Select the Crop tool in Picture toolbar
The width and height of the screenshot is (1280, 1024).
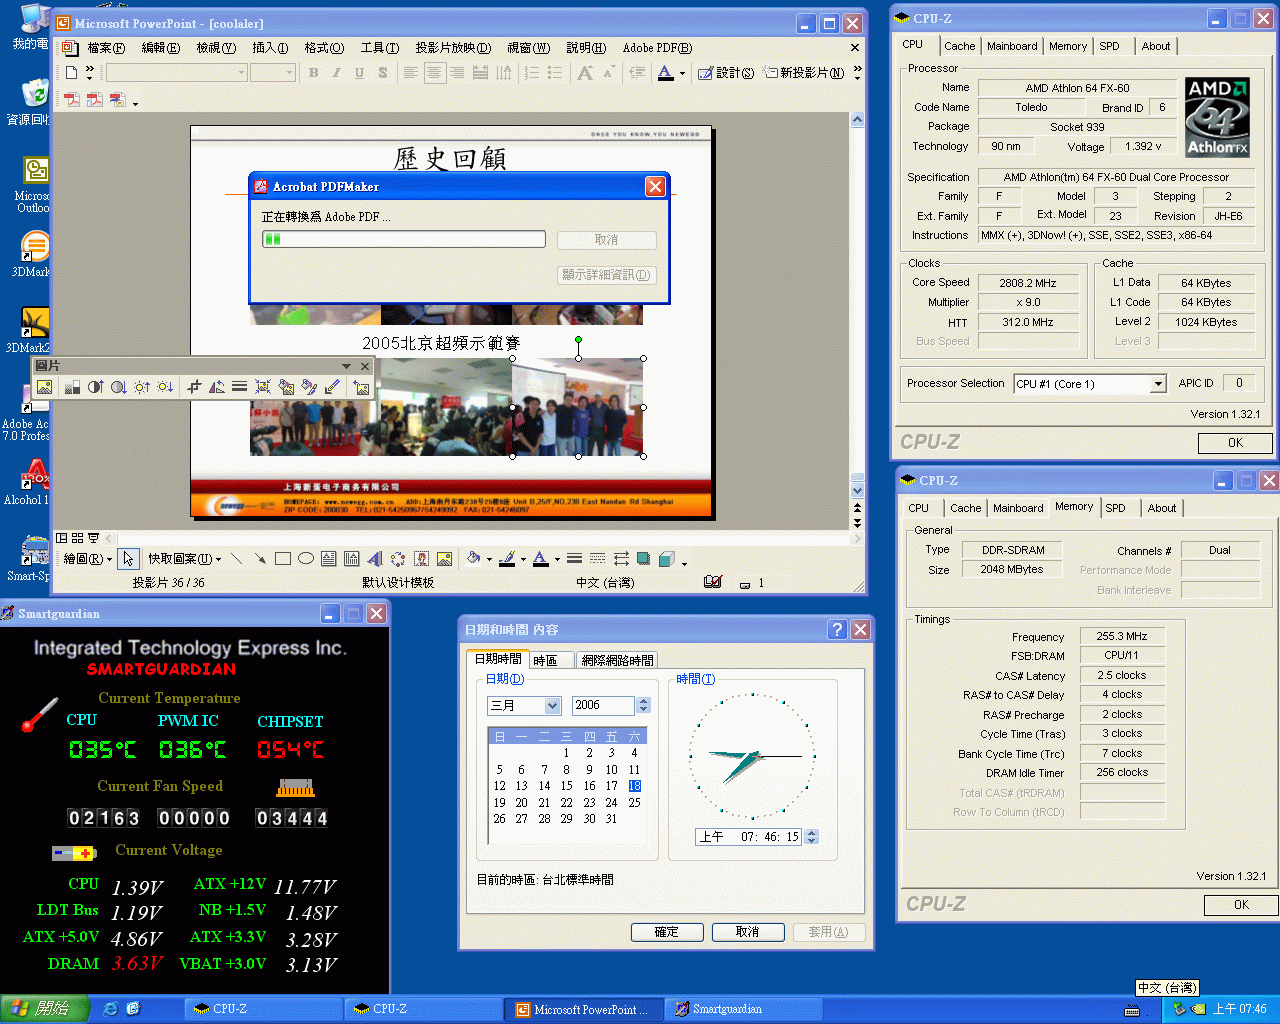[x=194, y=387]
